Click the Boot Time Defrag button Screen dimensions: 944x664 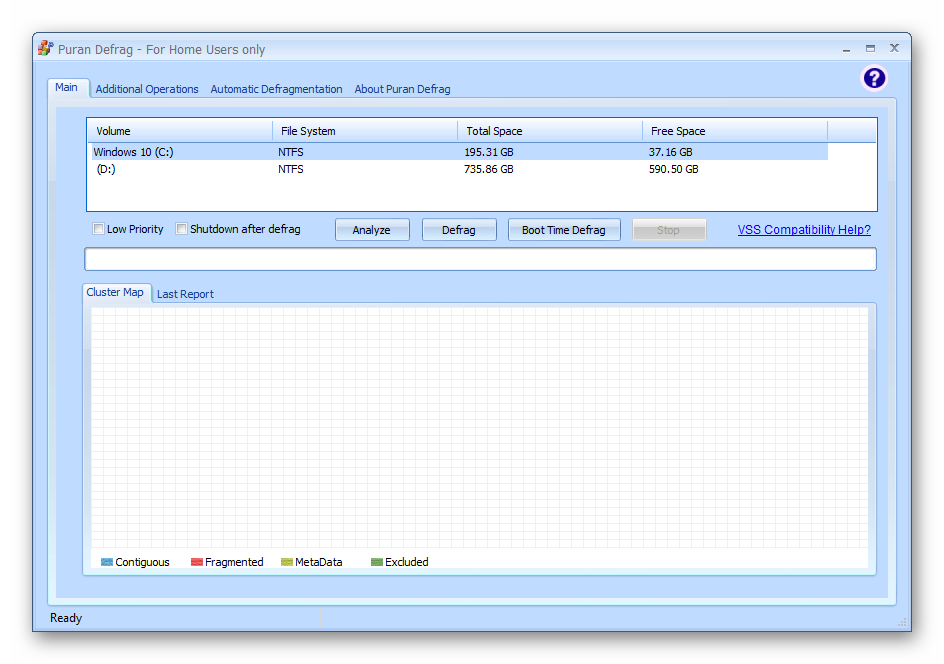(x=563, y=230)
